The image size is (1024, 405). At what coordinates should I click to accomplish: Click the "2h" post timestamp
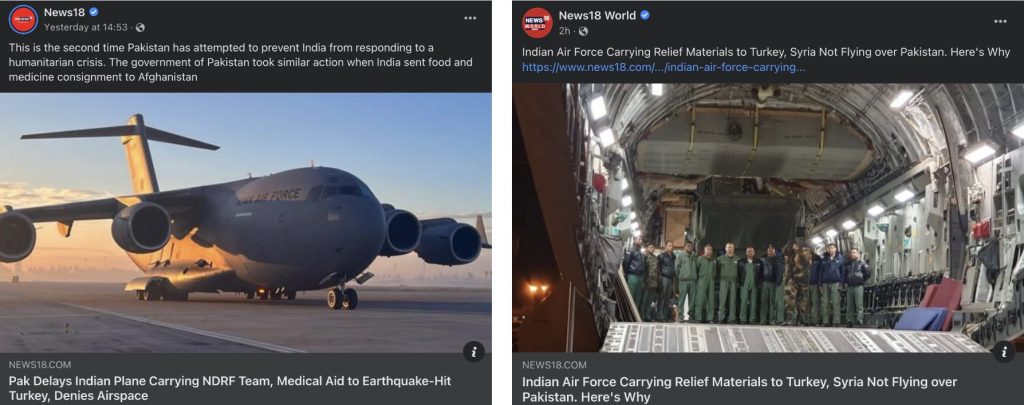pos(564,31)
